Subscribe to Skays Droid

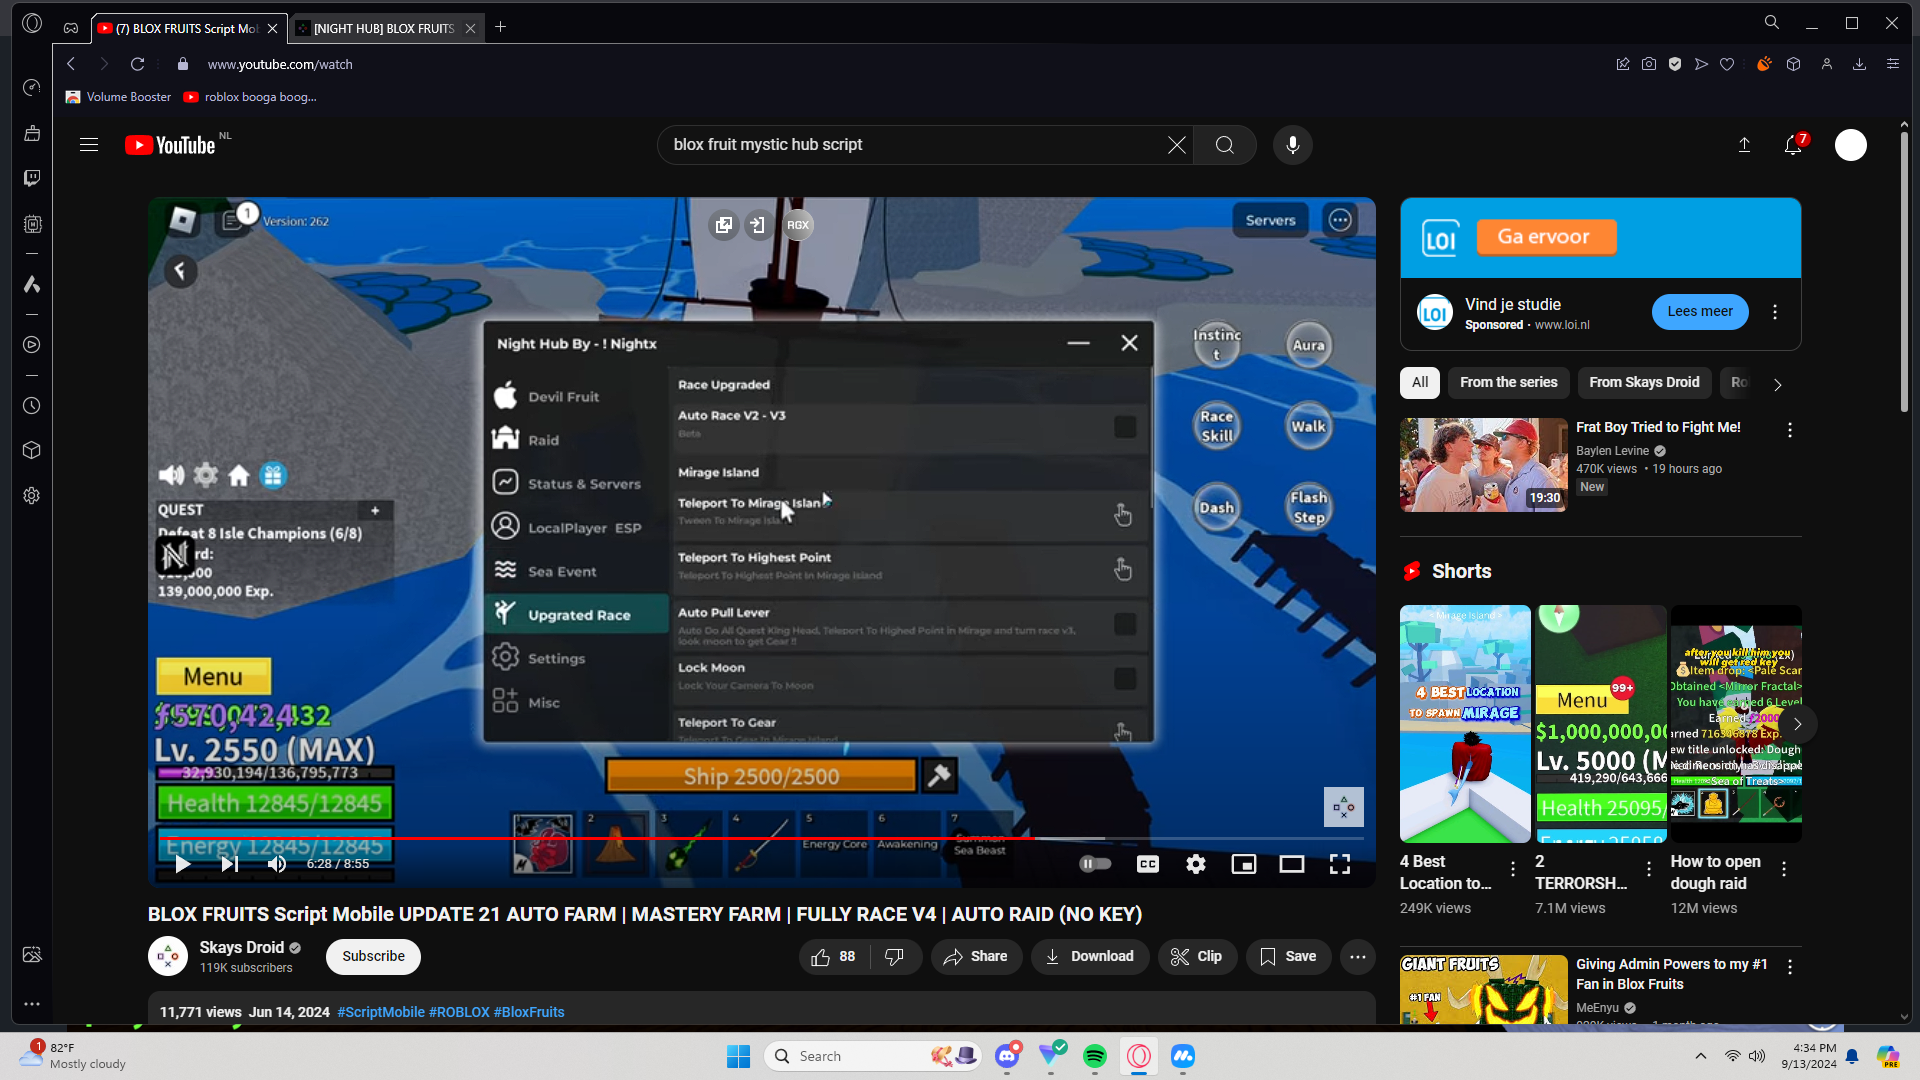(373, 956)
